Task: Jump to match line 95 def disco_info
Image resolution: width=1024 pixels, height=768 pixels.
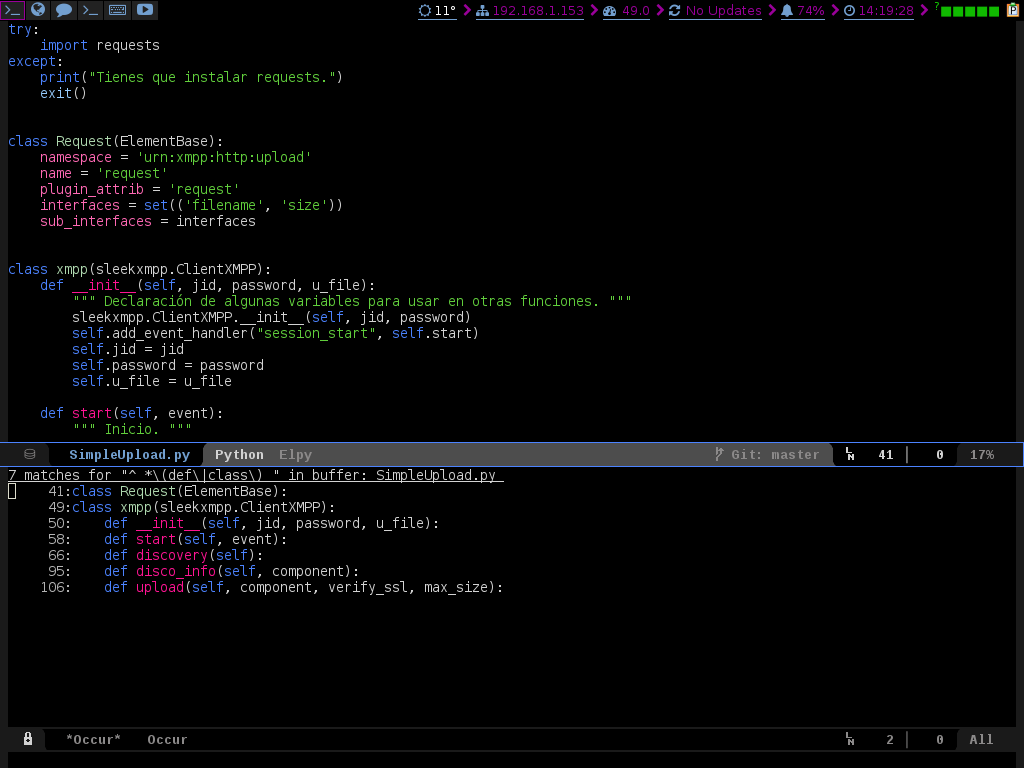Action: pos(203,571)
